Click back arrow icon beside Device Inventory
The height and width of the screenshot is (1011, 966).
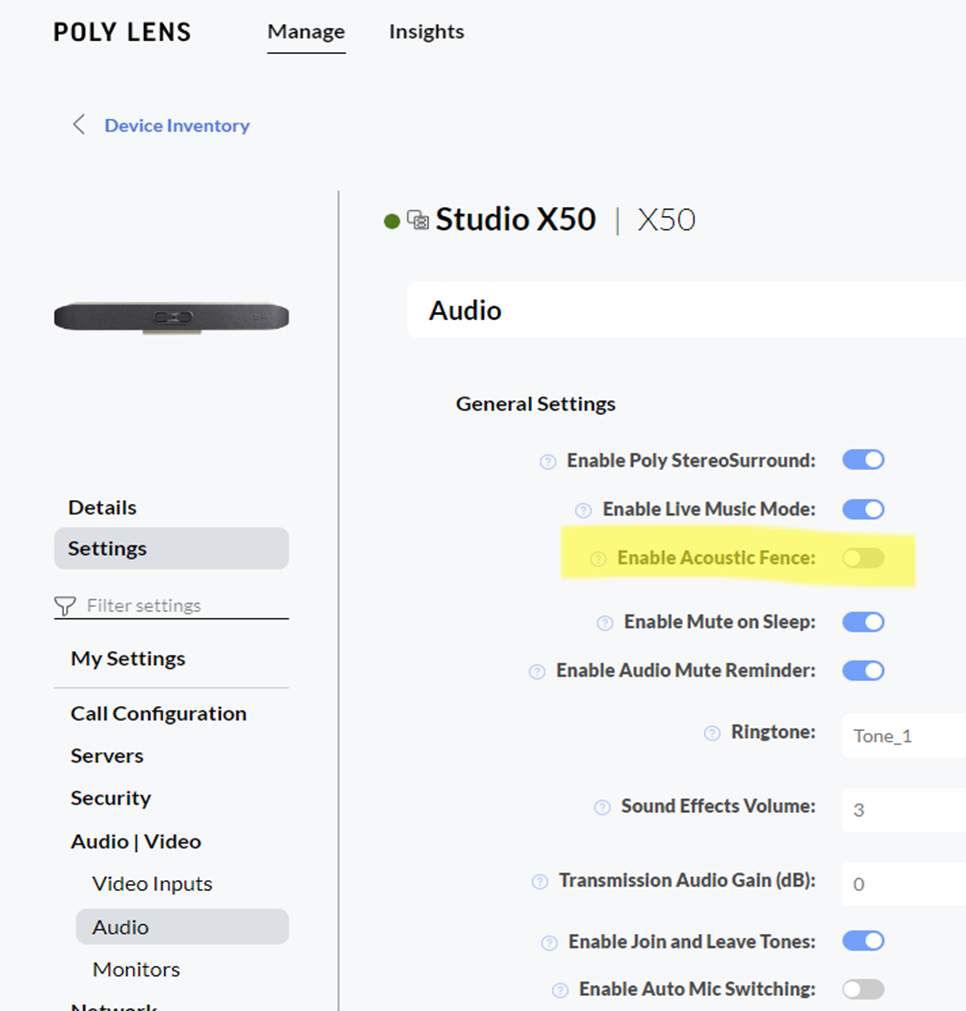(79, 125)
